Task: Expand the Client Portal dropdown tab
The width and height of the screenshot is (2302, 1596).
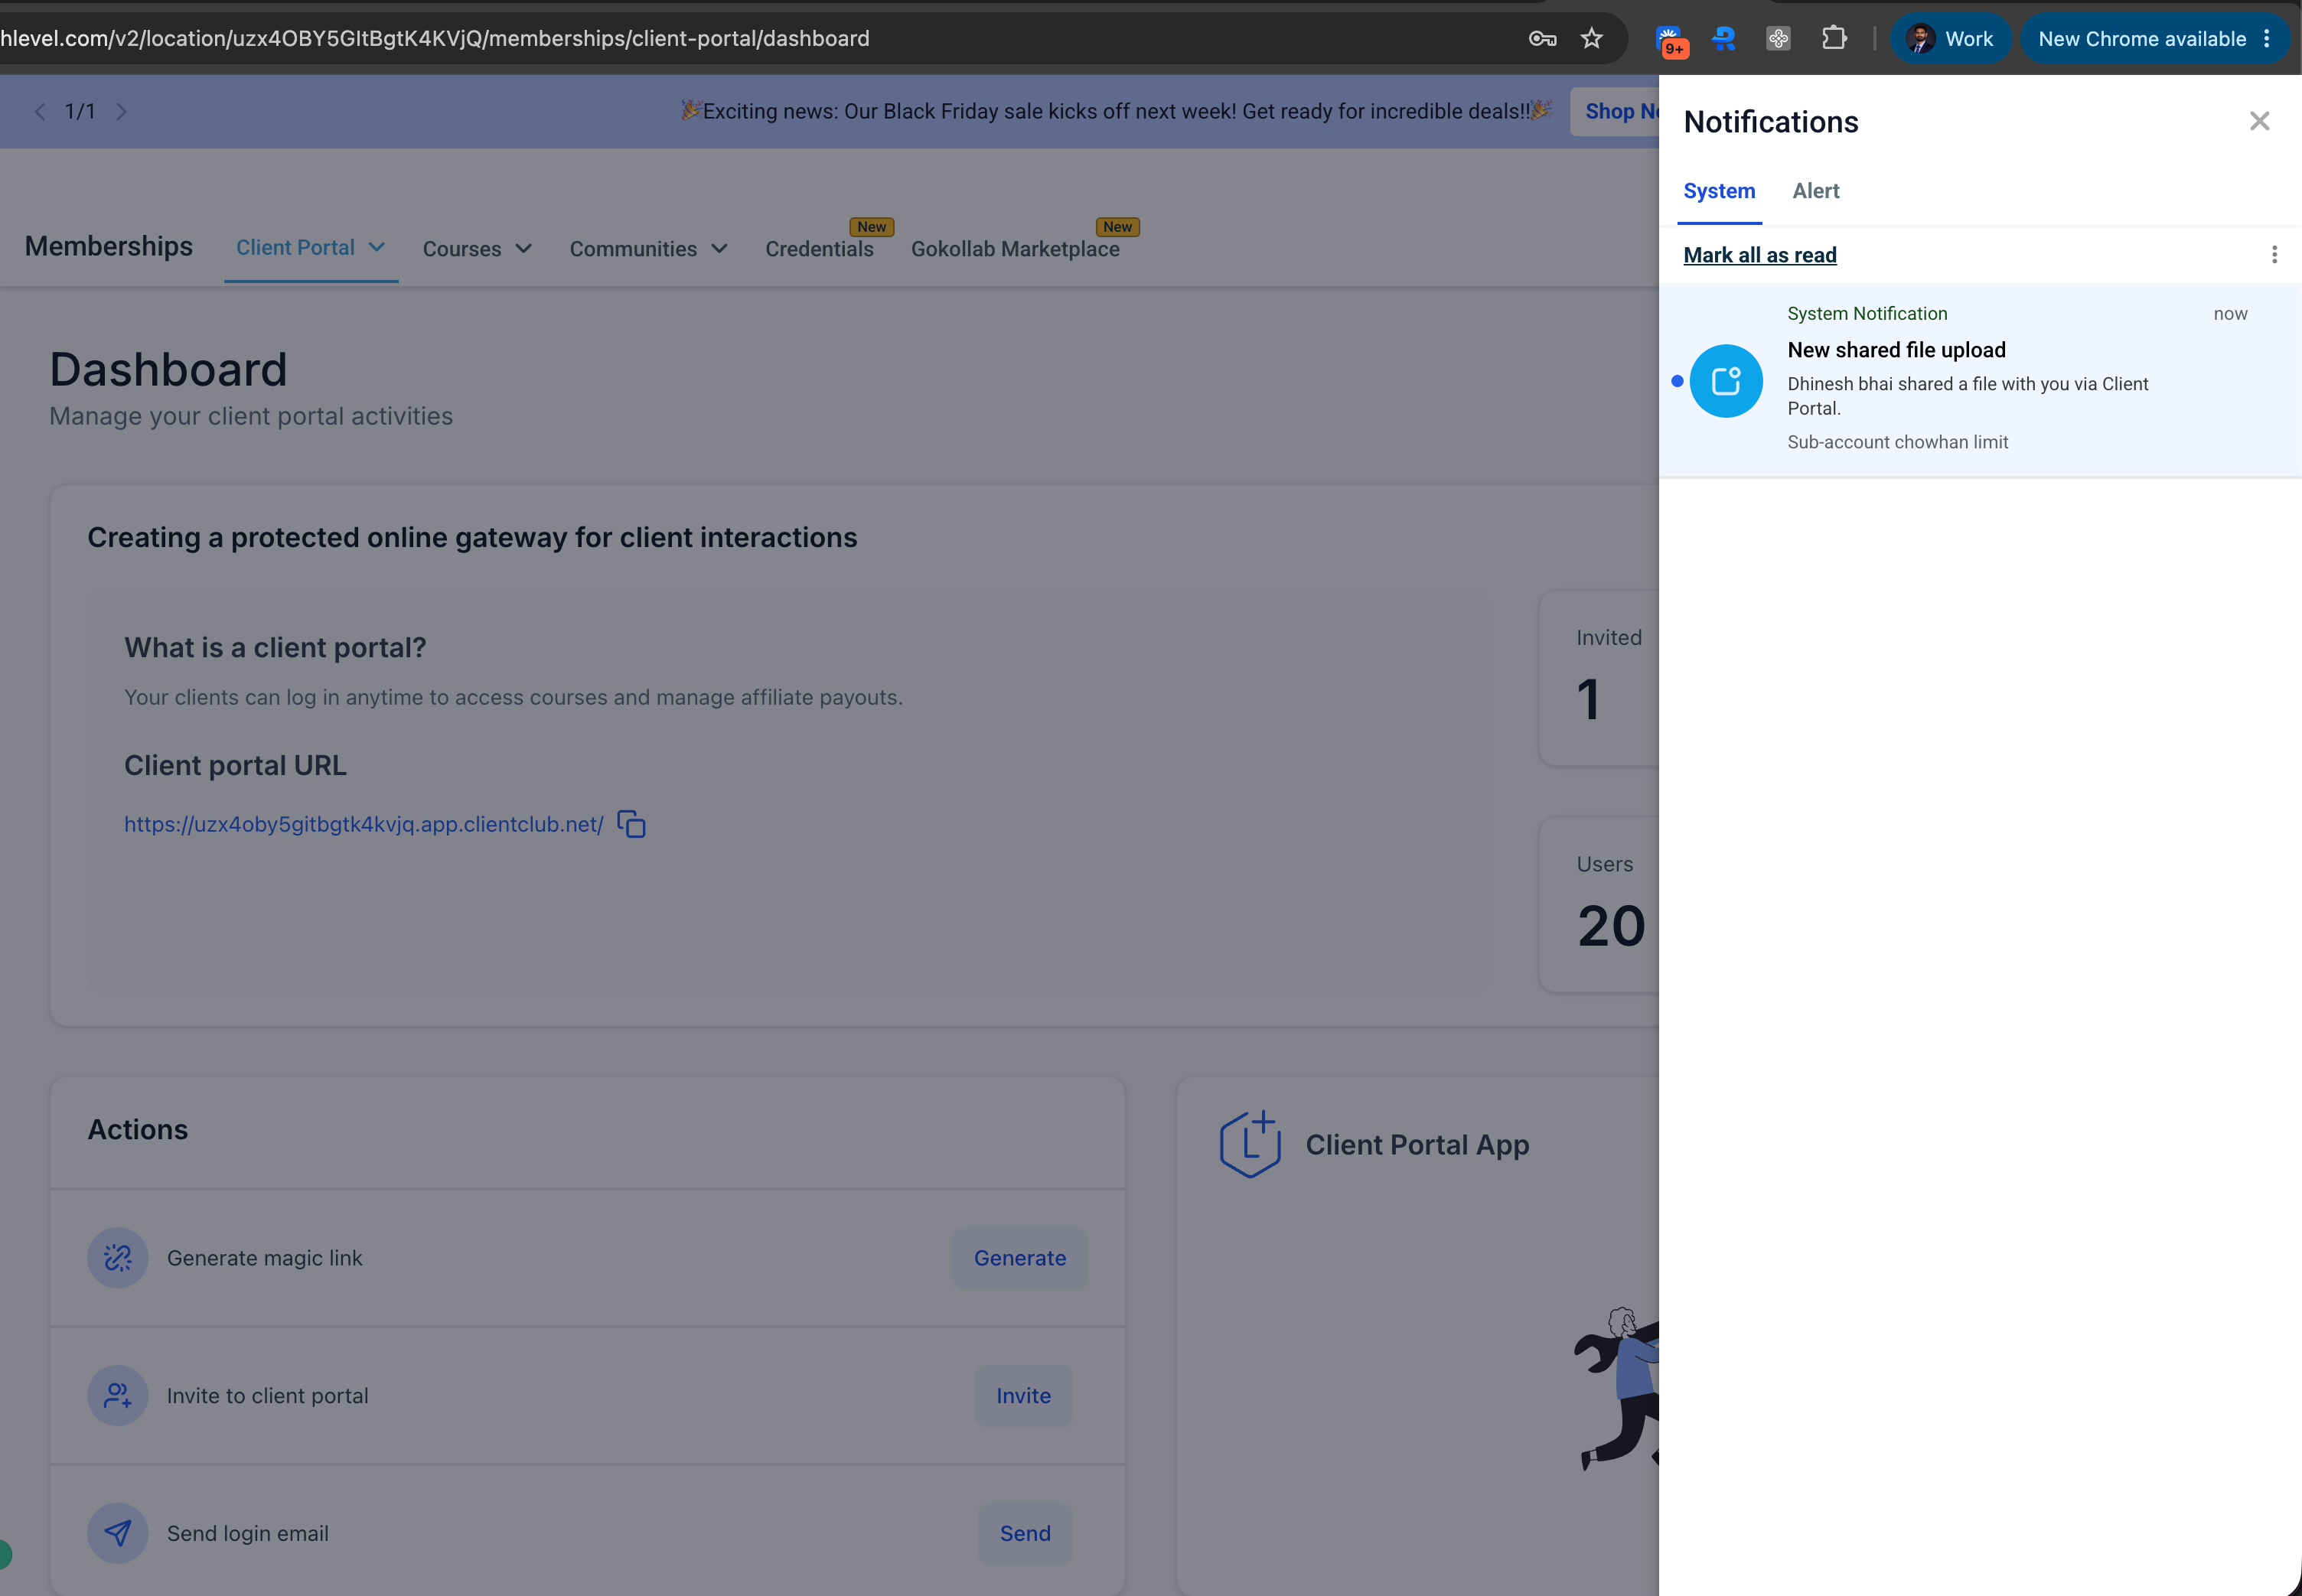Action: pyautogui.click(x=311, y=248)
